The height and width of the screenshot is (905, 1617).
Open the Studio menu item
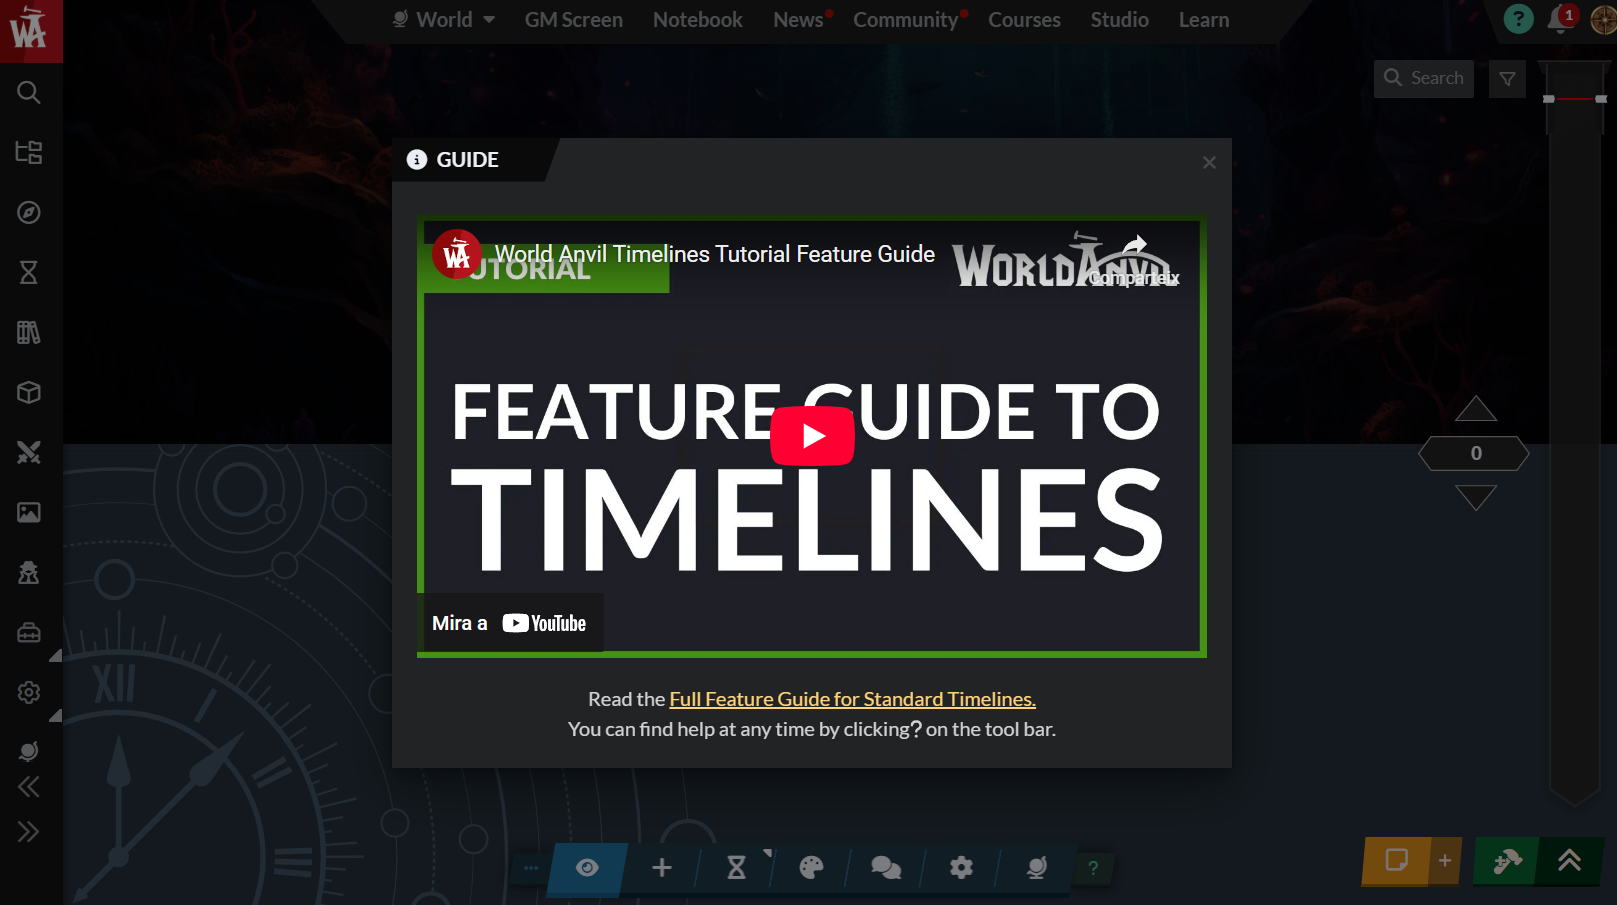click(x=1119, y=20)
